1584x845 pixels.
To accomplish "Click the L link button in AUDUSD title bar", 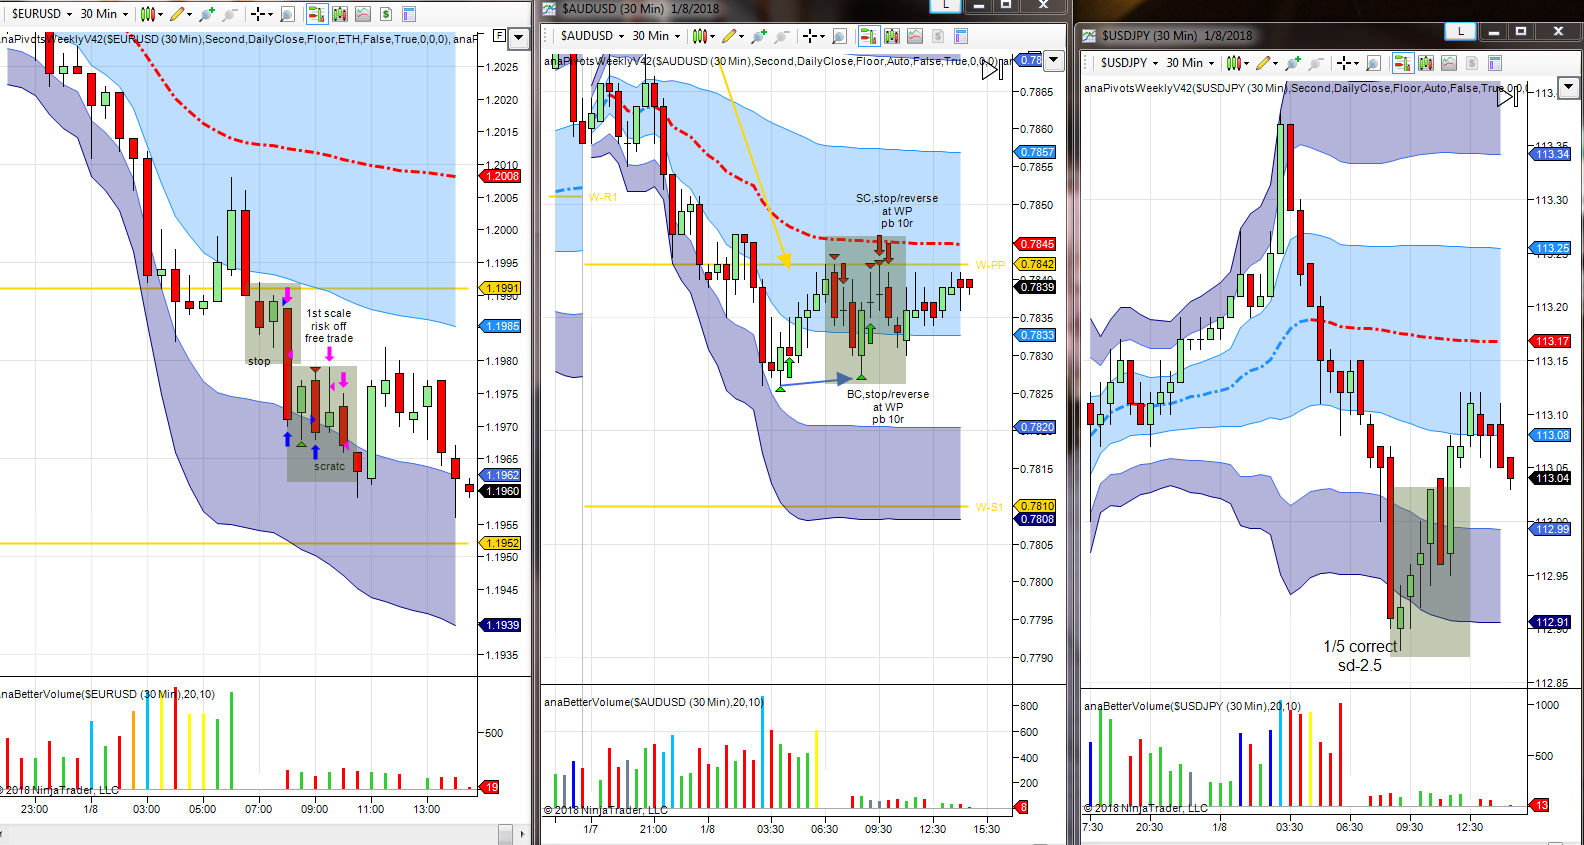I will click(x=945, y=5).
